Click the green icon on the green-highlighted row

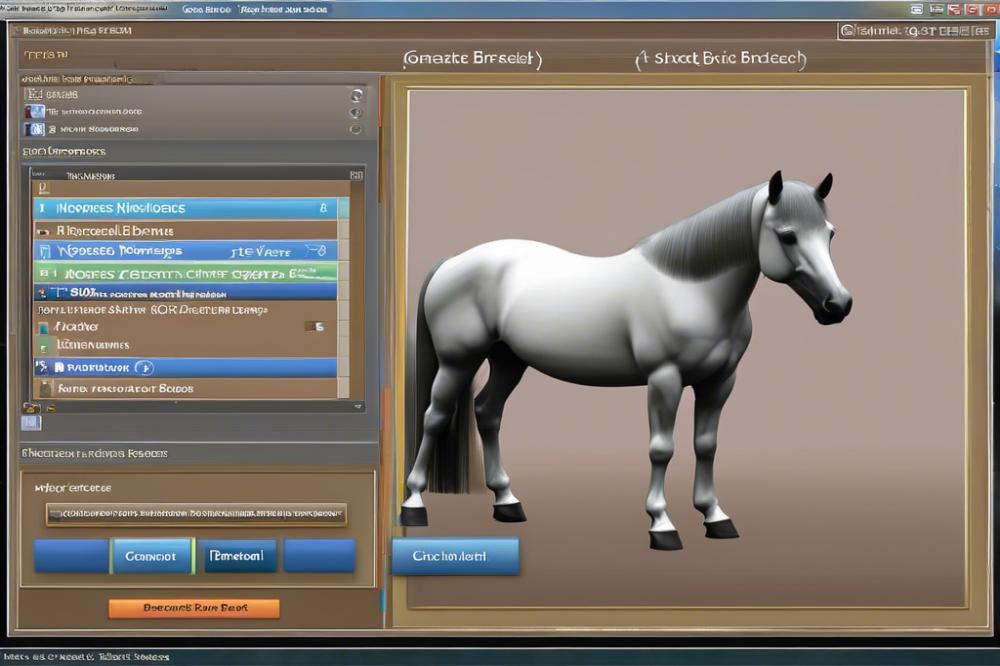44,272
